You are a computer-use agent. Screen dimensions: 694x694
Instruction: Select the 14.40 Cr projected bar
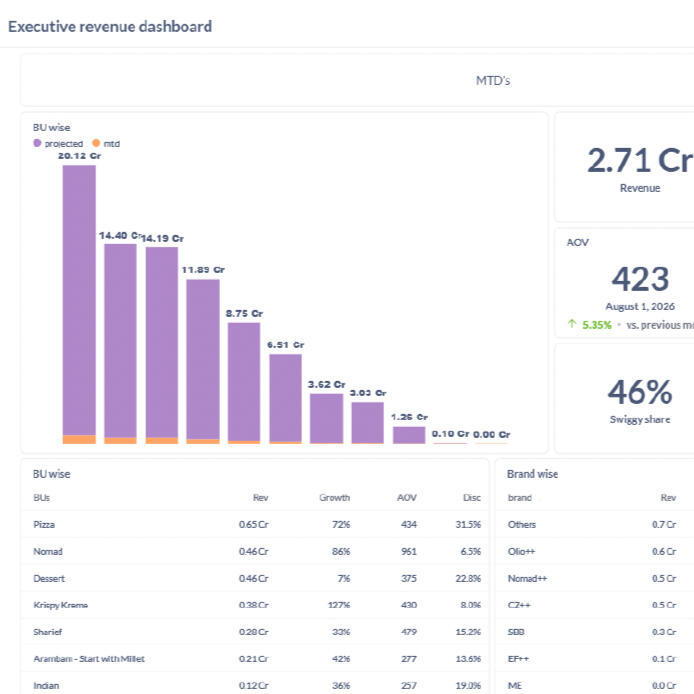click(x=120, y=341)
